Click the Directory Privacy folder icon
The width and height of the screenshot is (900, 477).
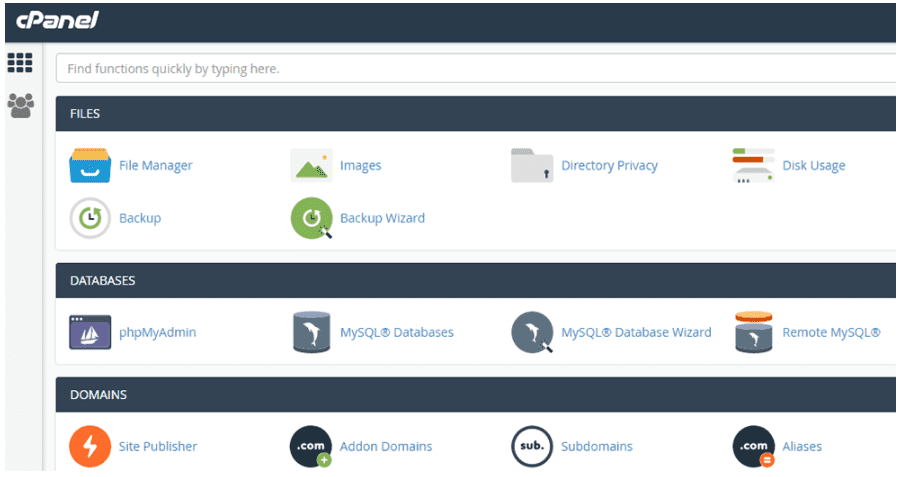coord(532,165)
